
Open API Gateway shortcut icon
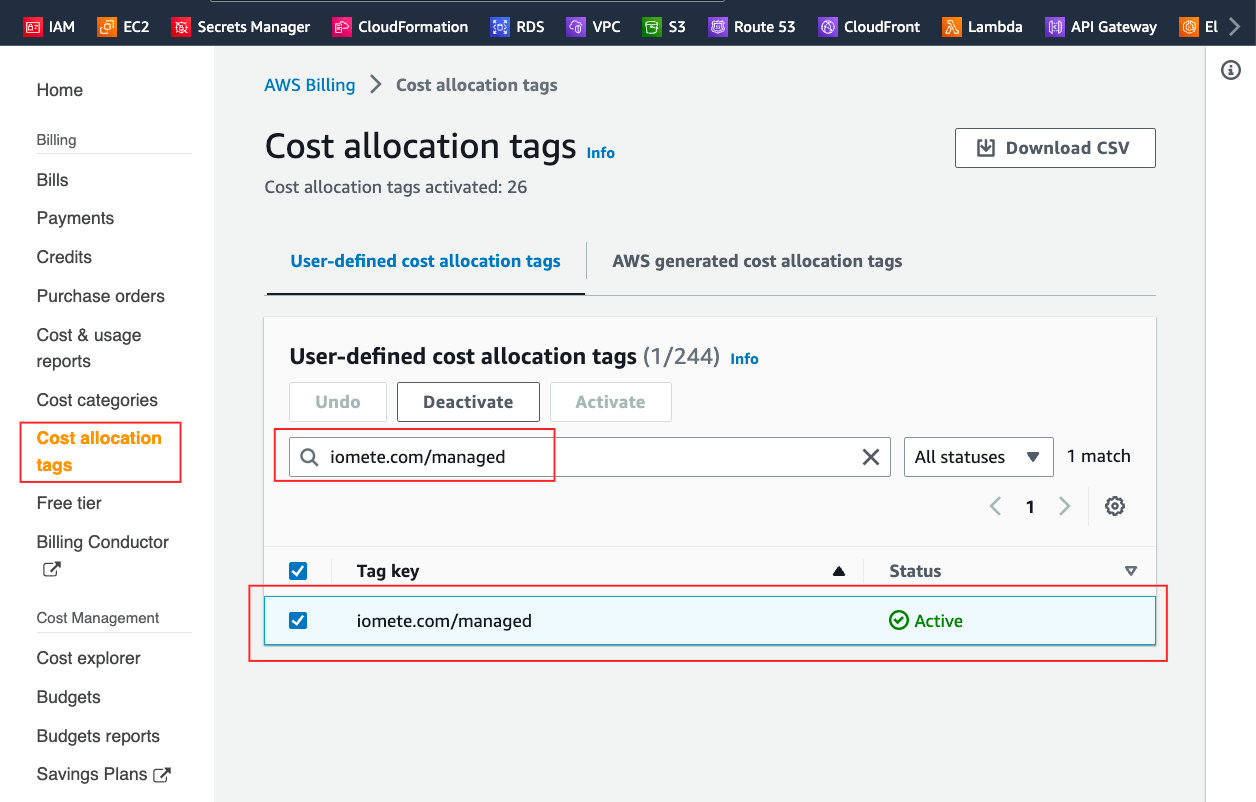coord(1055,27)
